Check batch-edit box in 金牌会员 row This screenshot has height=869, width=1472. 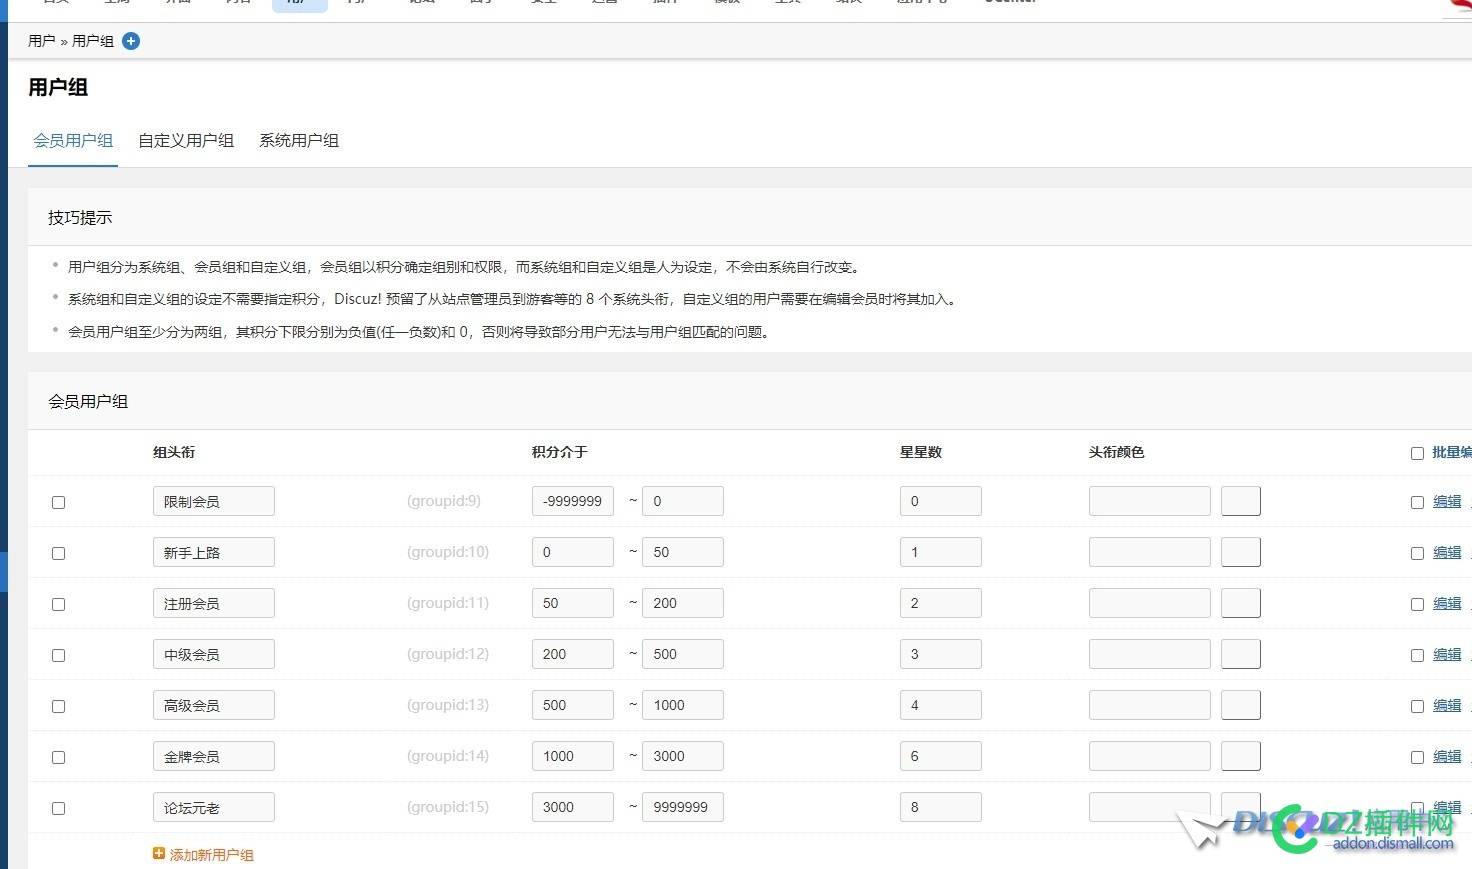(x=1417, y=757)
